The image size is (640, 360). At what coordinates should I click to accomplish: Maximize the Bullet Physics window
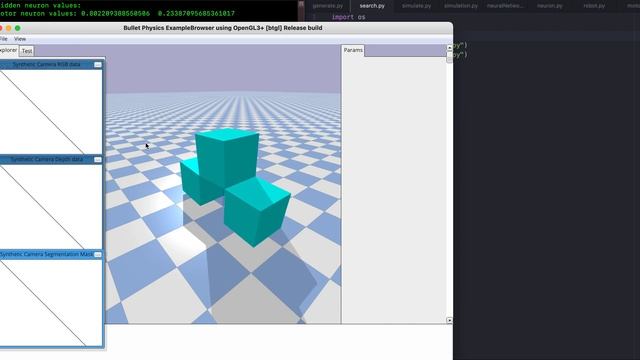[18, 28]
